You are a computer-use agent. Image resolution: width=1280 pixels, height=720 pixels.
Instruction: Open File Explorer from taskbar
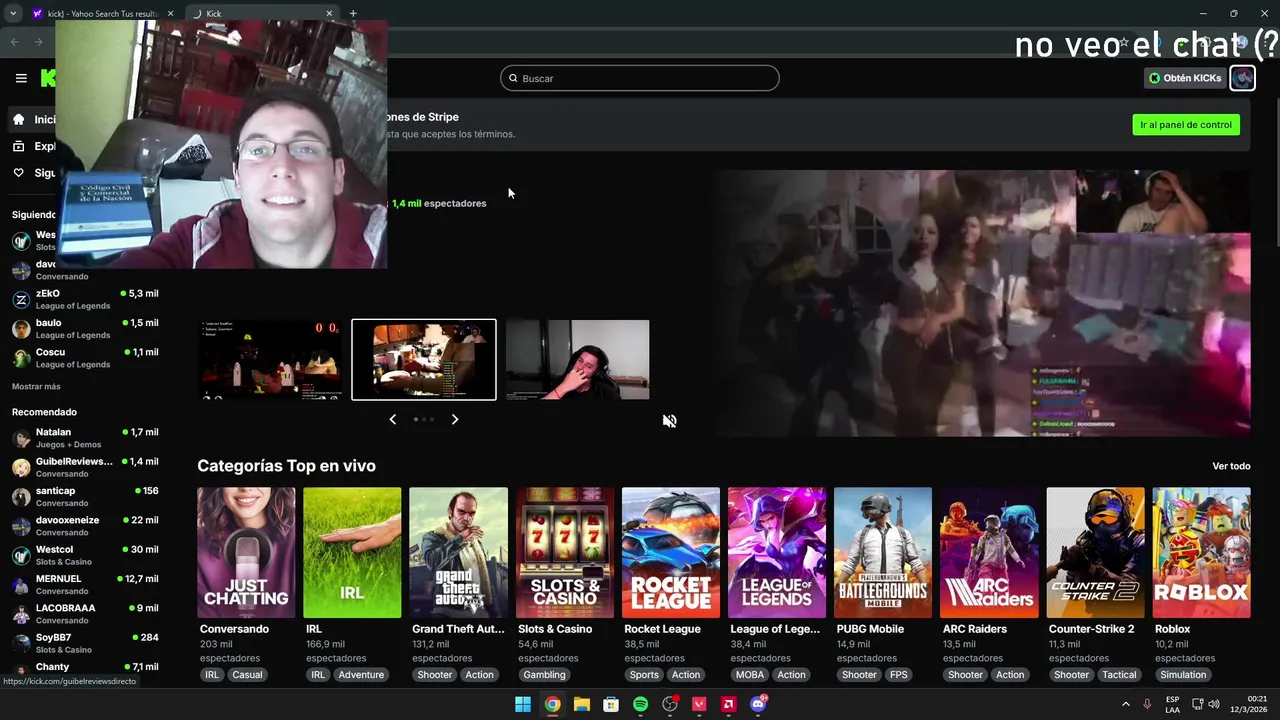coord(581,704)
